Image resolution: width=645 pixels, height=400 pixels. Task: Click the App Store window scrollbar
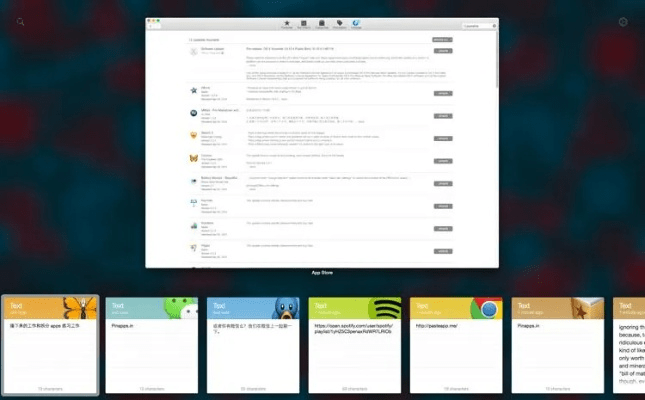pyautogui.click(x=497, y=70)
